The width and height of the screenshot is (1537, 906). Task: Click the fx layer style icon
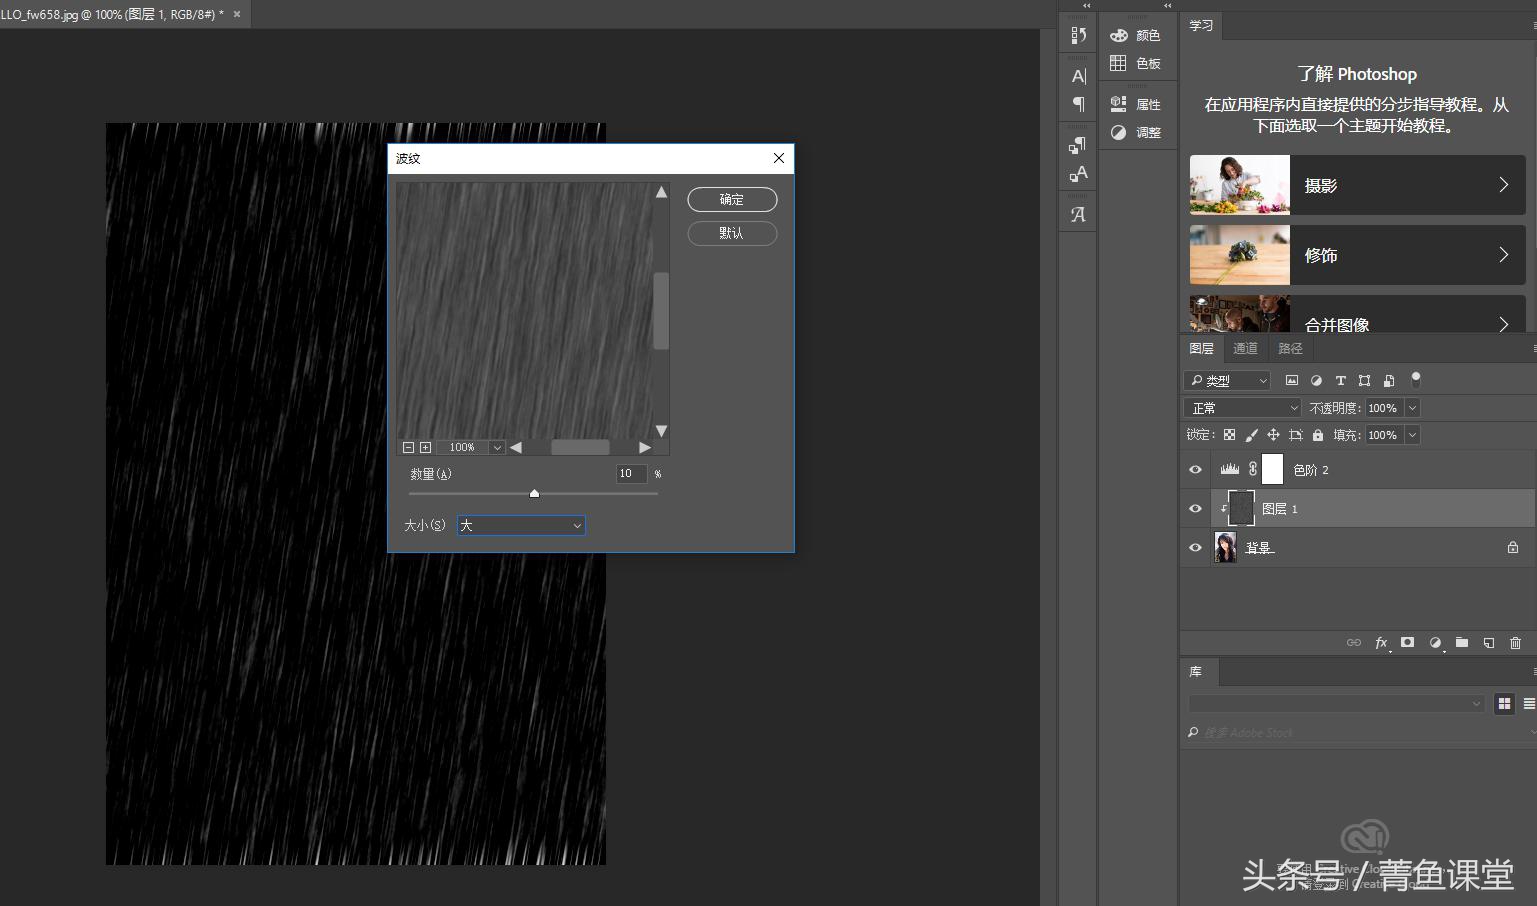coord(1381,643)
